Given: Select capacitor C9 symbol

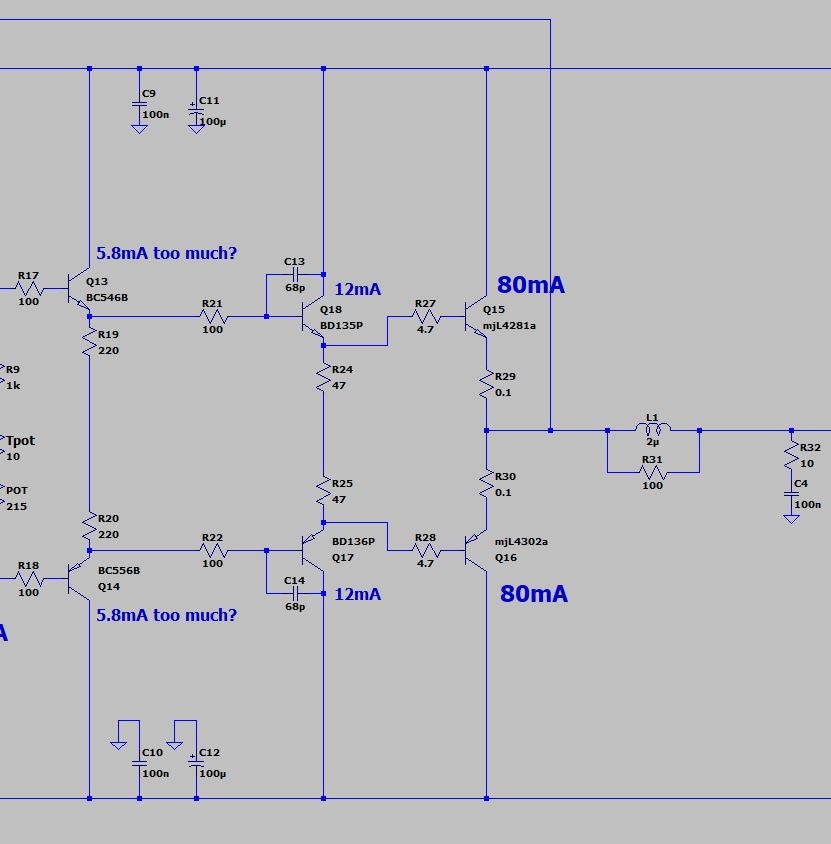Looking at the screenshot, I should (x=139, y=104).
